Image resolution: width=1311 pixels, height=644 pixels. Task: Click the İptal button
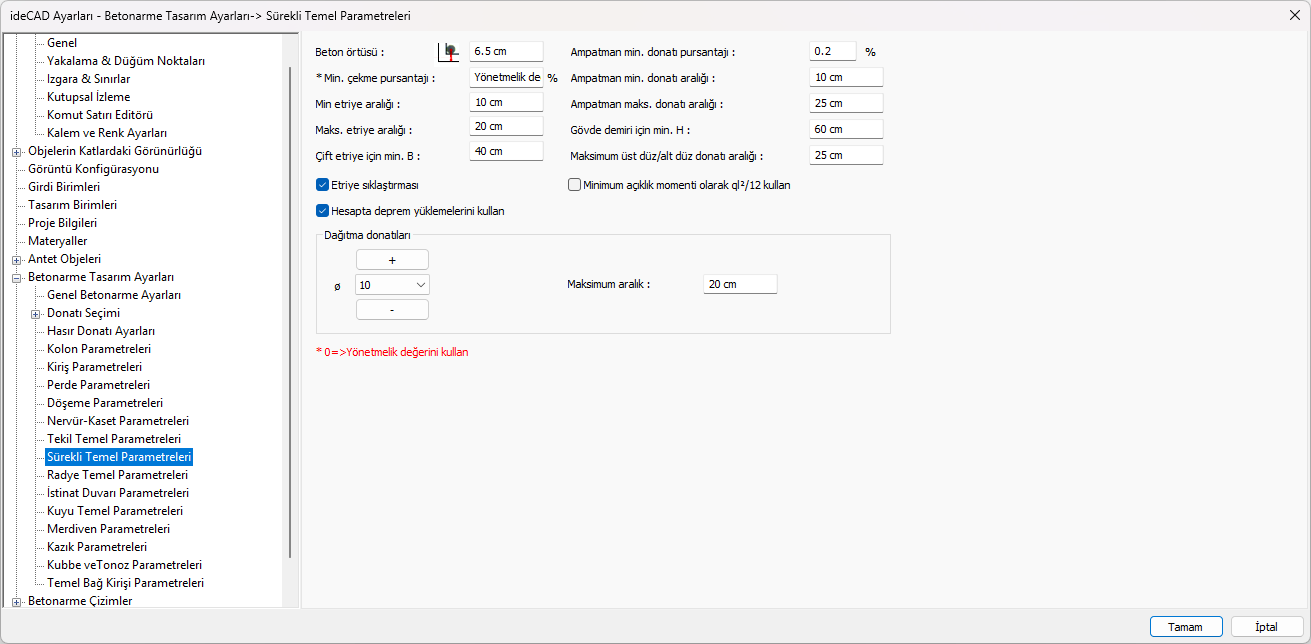pyautogui.click(x=1267, y=627)
